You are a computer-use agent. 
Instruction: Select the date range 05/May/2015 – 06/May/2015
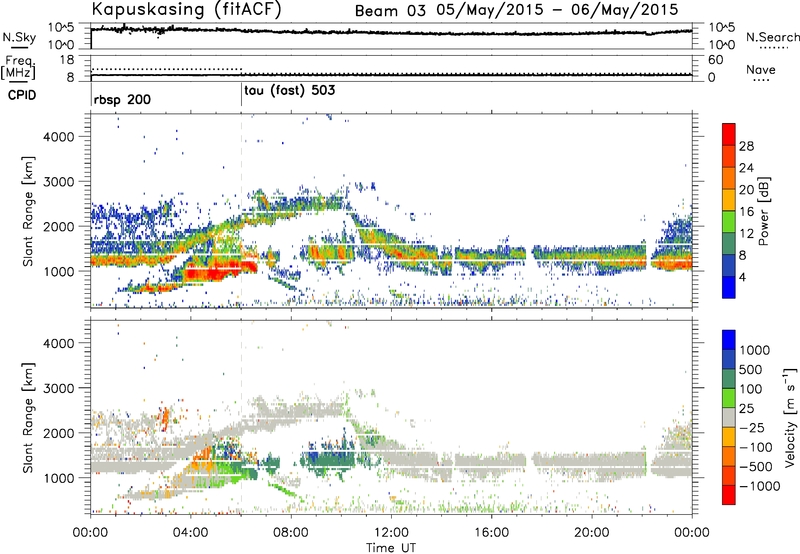(x=557, y=10)
